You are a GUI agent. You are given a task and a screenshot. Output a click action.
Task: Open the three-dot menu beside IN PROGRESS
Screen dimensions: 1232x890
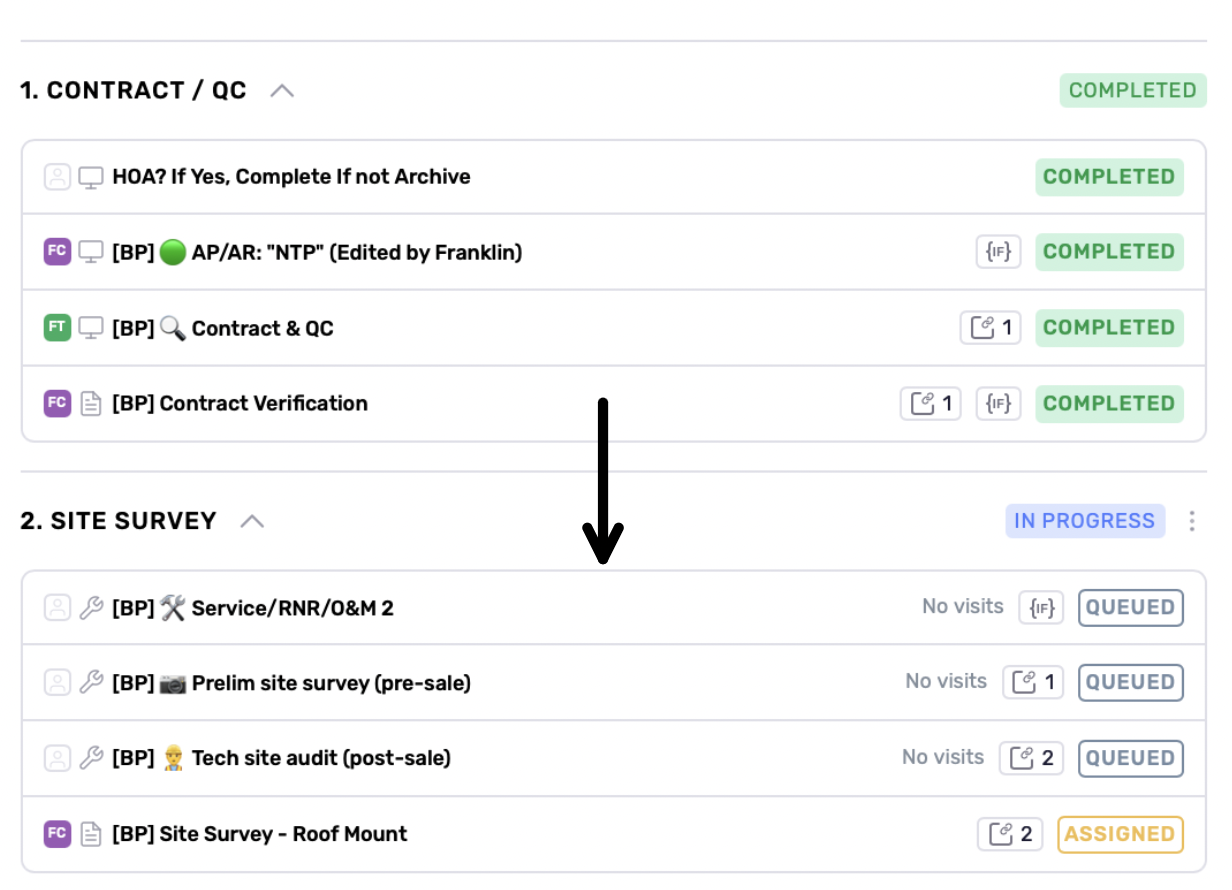pos(1191,521)
